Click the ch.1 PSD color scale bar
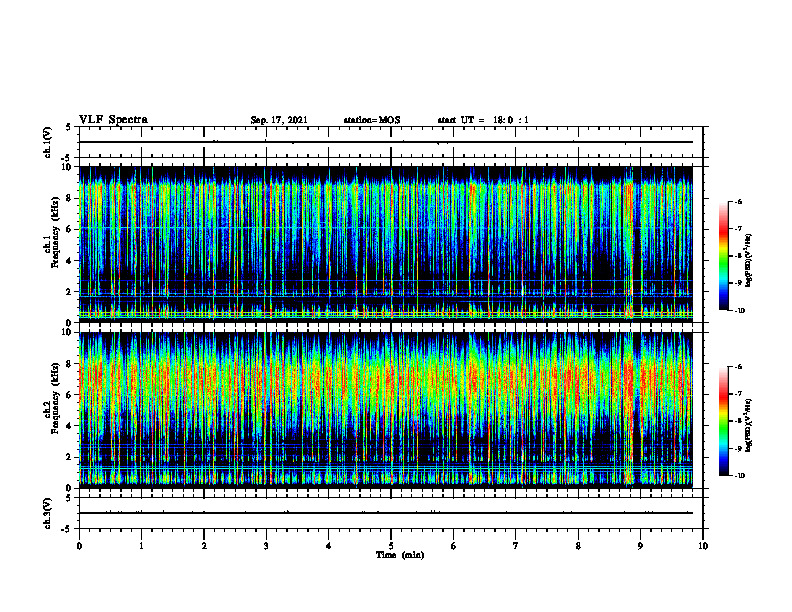 coord(724,256)
